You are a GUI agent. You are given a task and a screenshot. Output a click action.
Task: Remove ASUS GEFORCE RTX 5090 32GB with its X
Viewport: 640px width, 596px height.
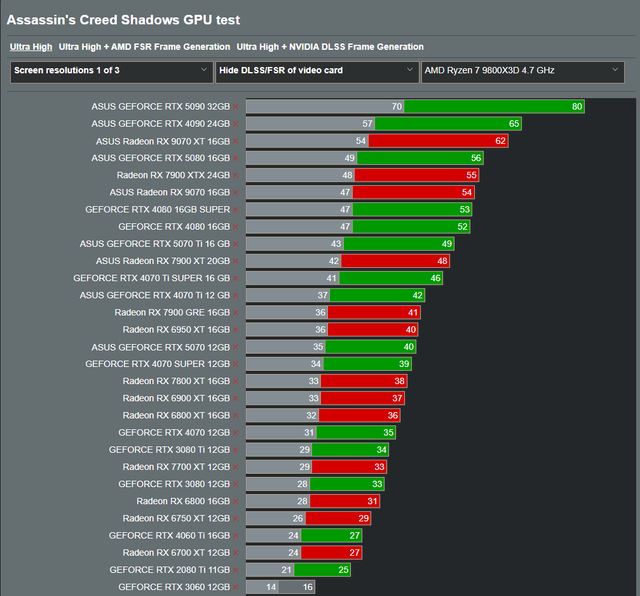[x=236, y=107]
